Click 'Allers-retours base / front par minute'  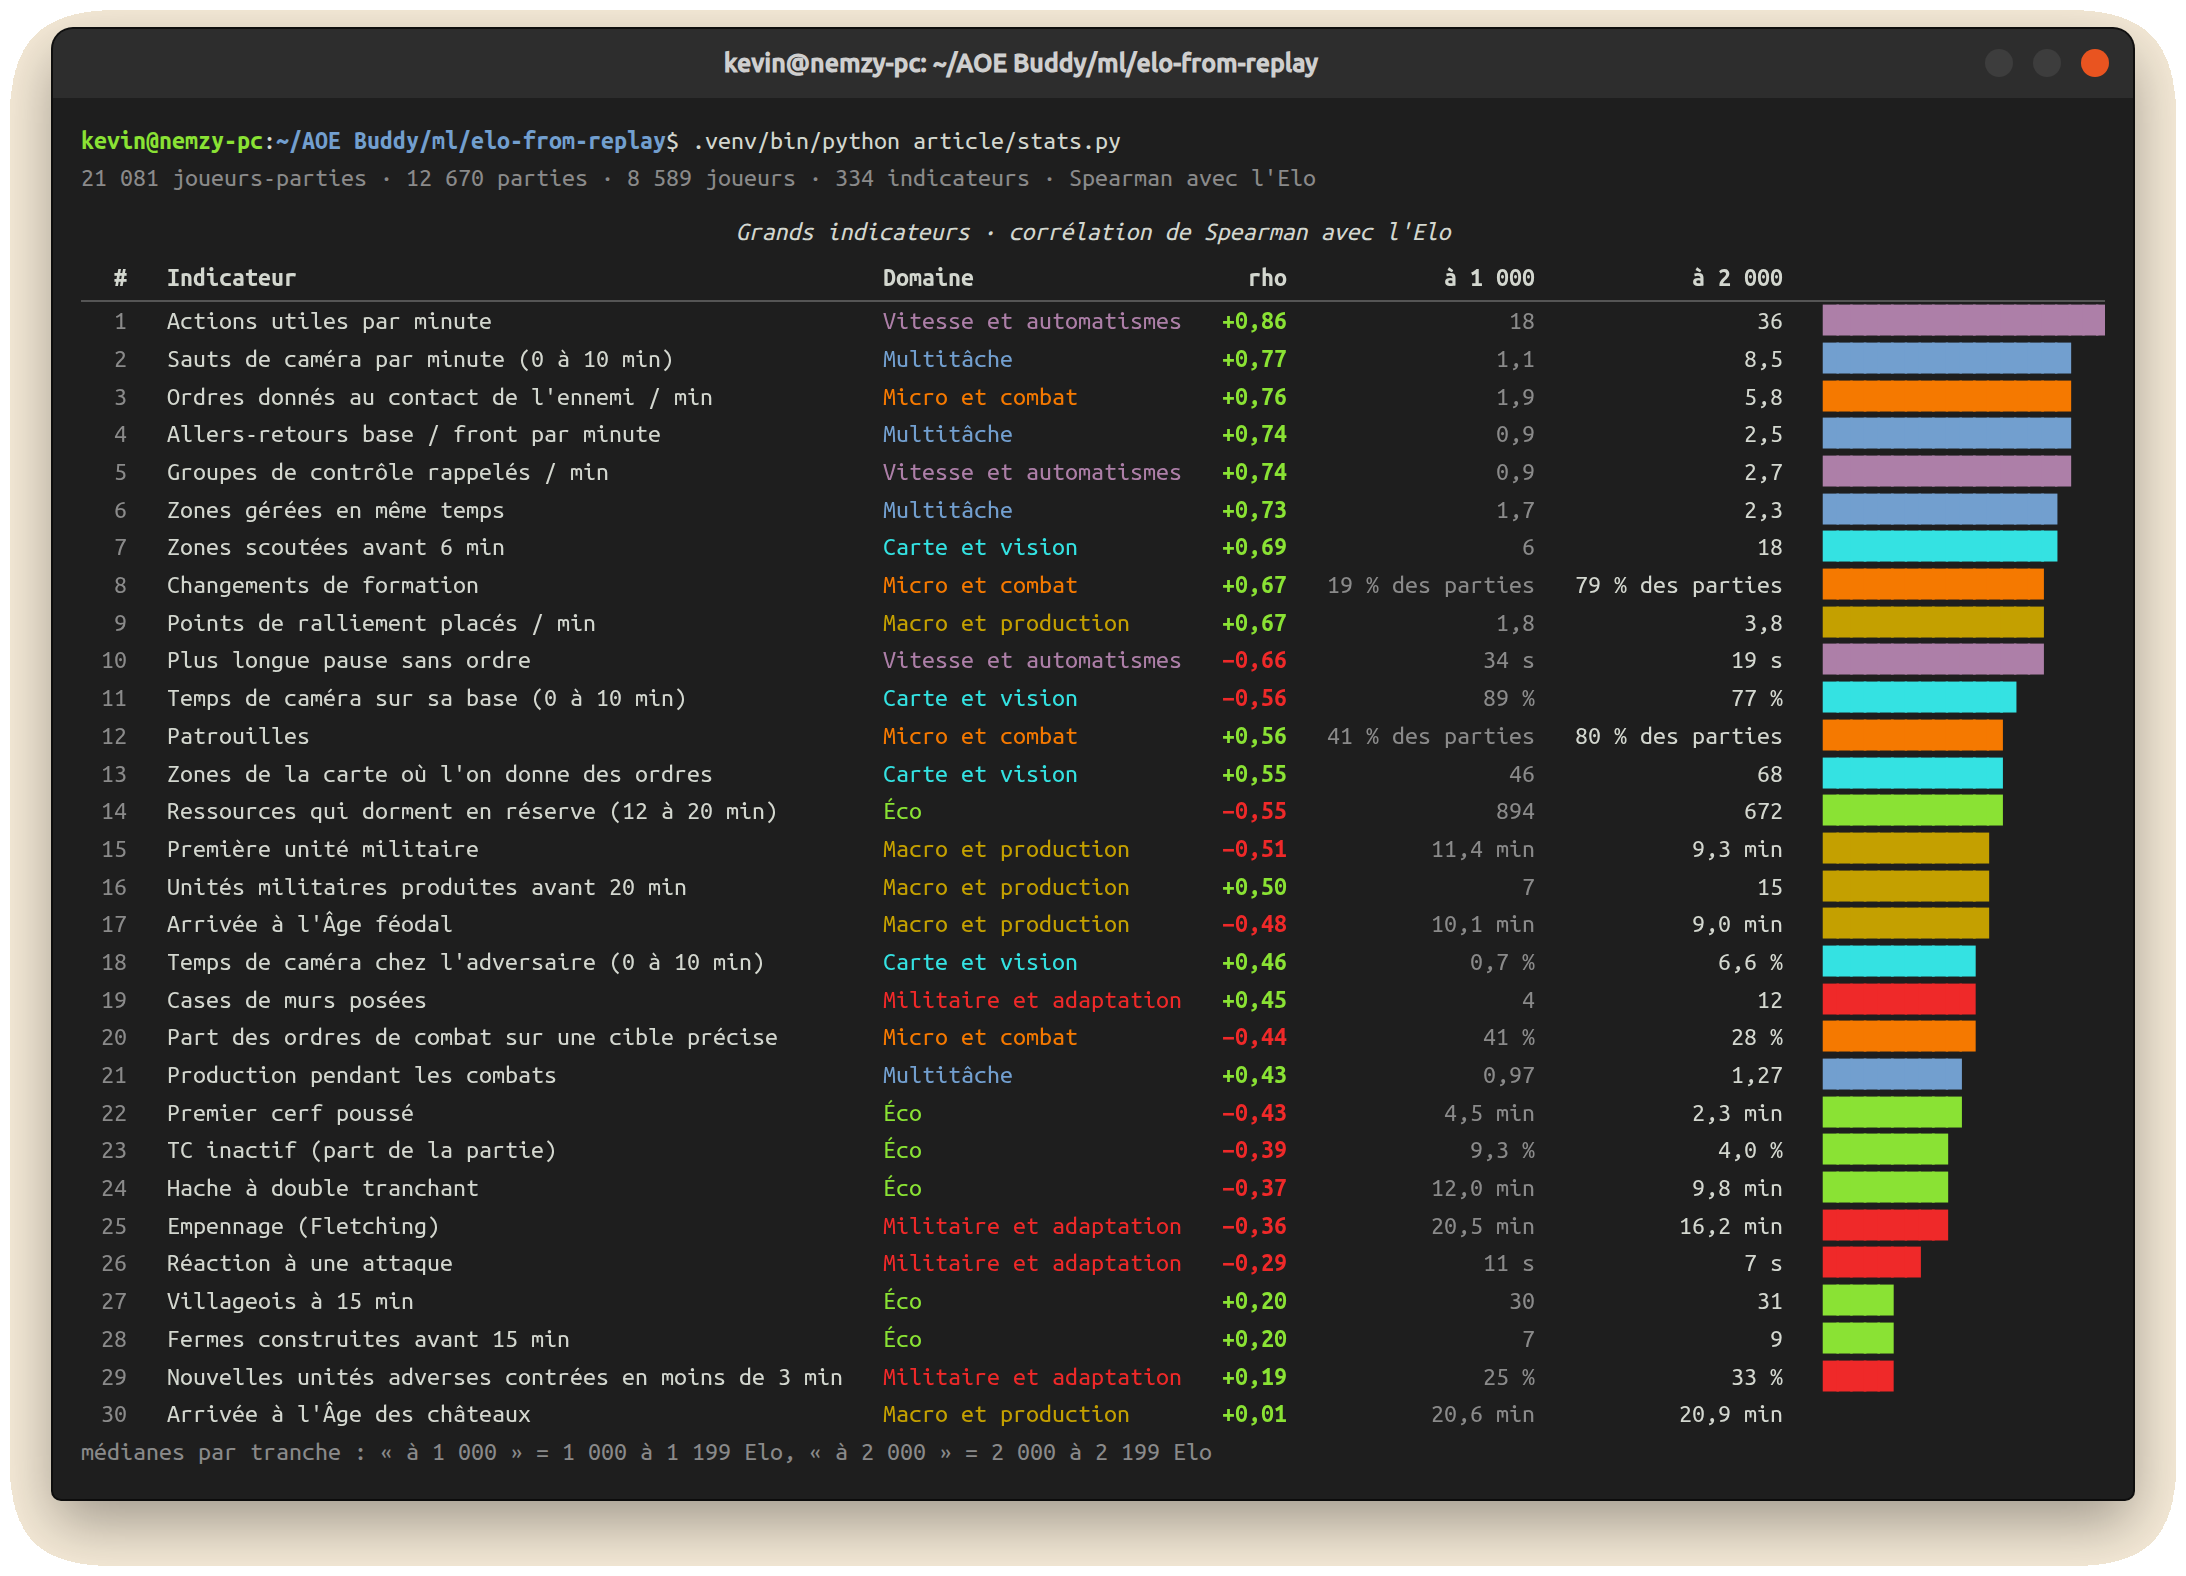coord(413,434)
